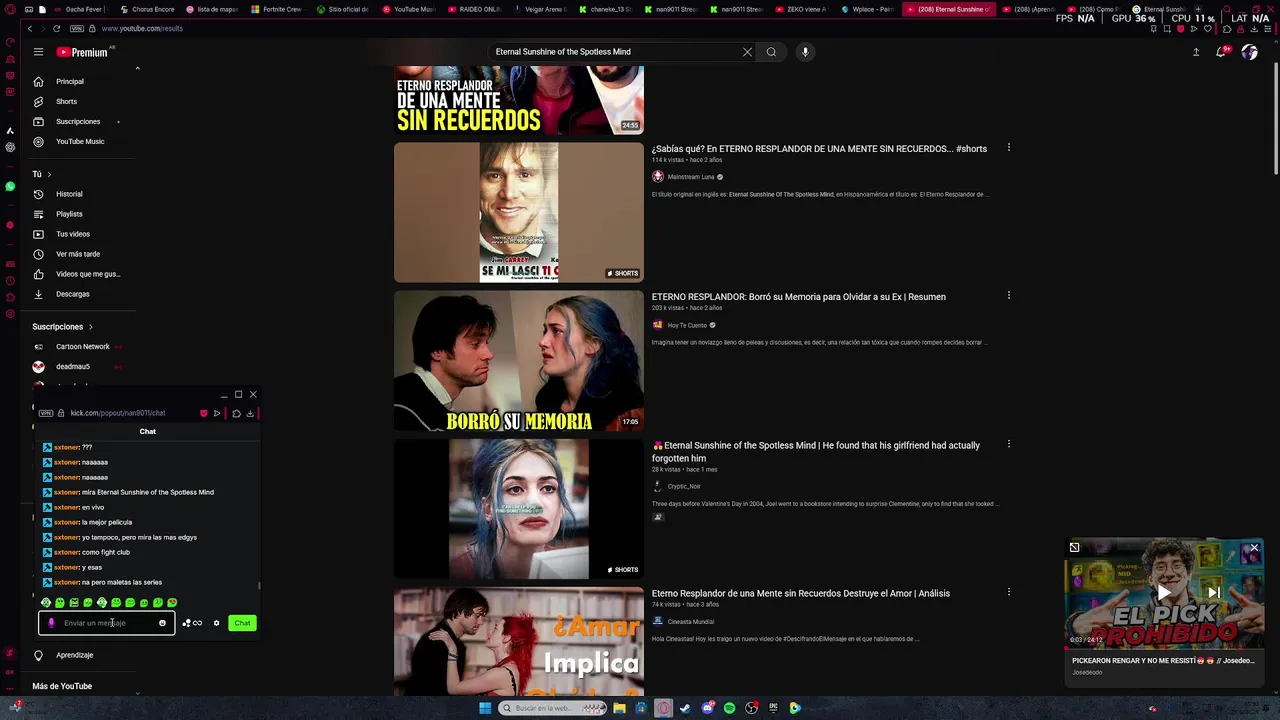
Task: Open Historial in sidebar
Action: pyautogui.click(x=82, y=194)
